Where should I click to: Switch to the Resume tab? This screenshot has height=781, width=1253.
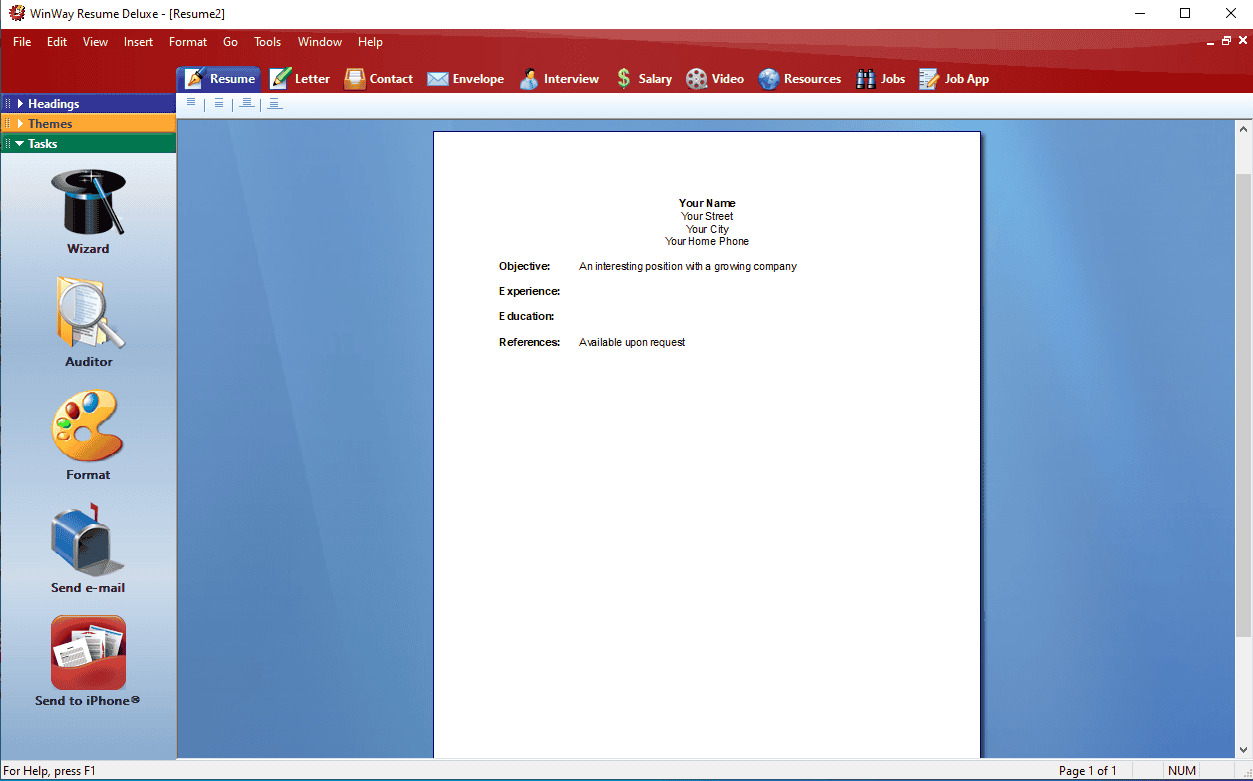(x=219, y=79)
